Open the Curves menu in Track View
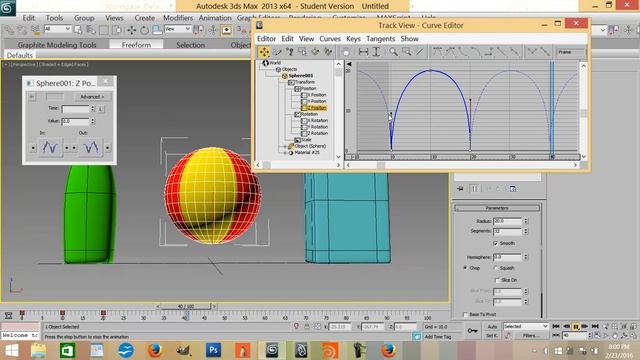This screenshot has width=640, height=360. [330, 39]
